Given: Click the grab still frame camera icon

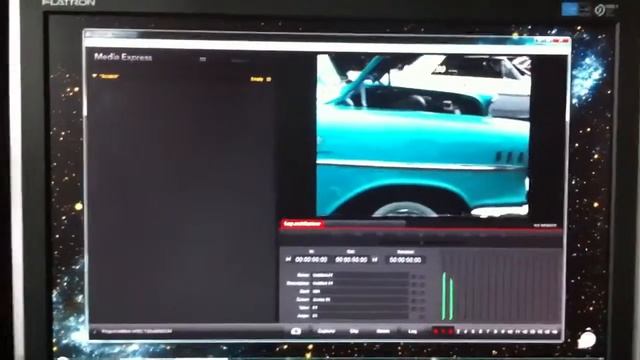Looking at the screenshot, I should pos(296,331).
